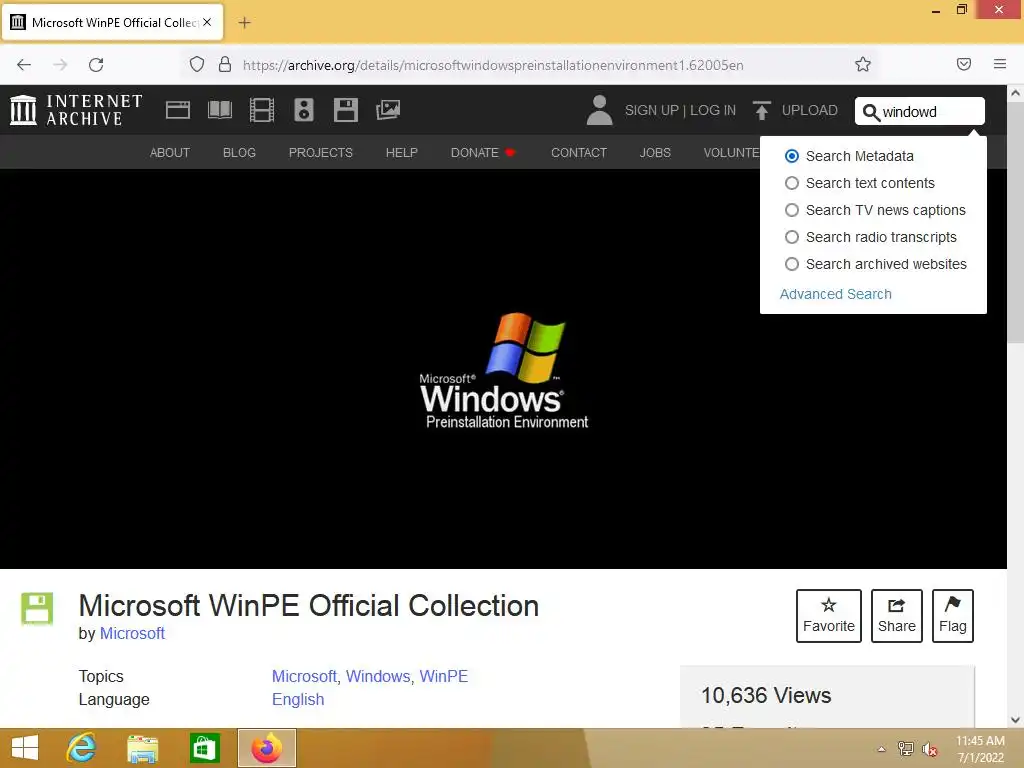Open the English language link

click(x=298, y=699)
